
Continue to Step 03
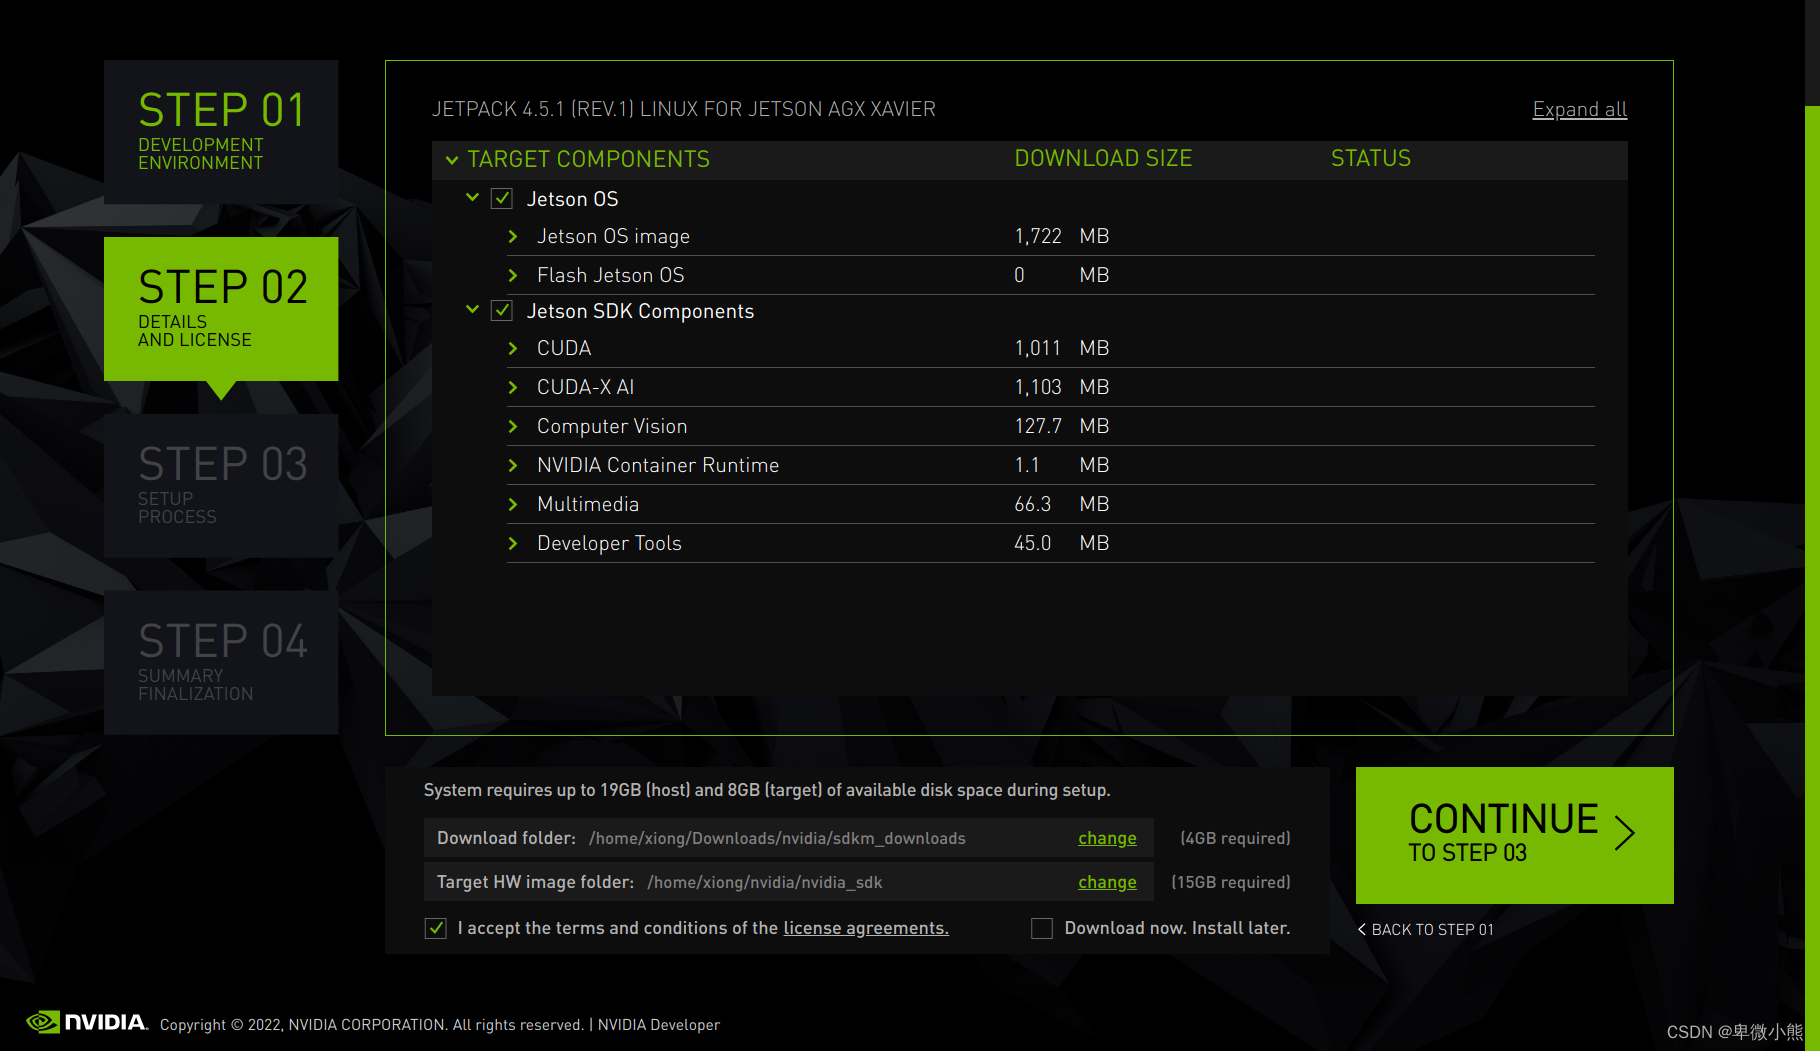(x=1514, y=835)
